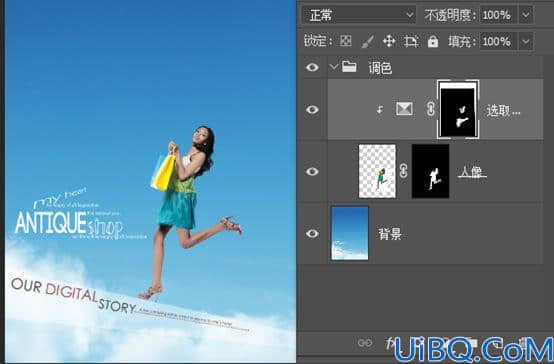Click the fill value field showing 100%

(x=497, y=42)
